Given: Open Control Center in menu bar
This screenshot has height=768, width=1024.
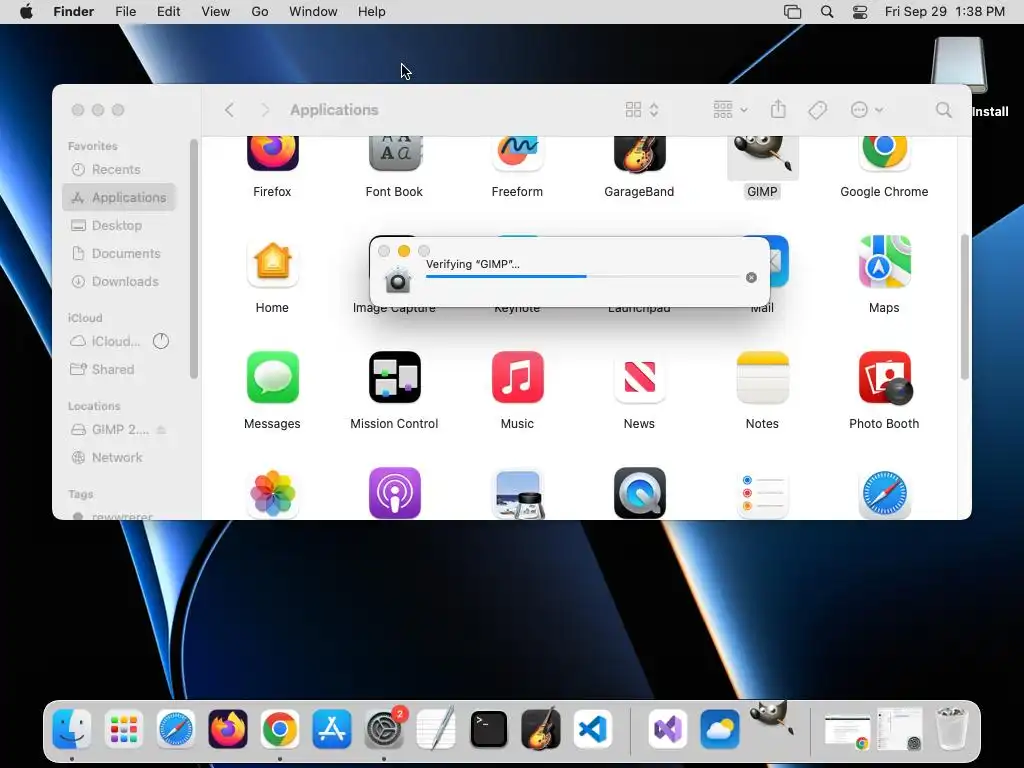Looking at the screenshot, I should tap(860, 12).
